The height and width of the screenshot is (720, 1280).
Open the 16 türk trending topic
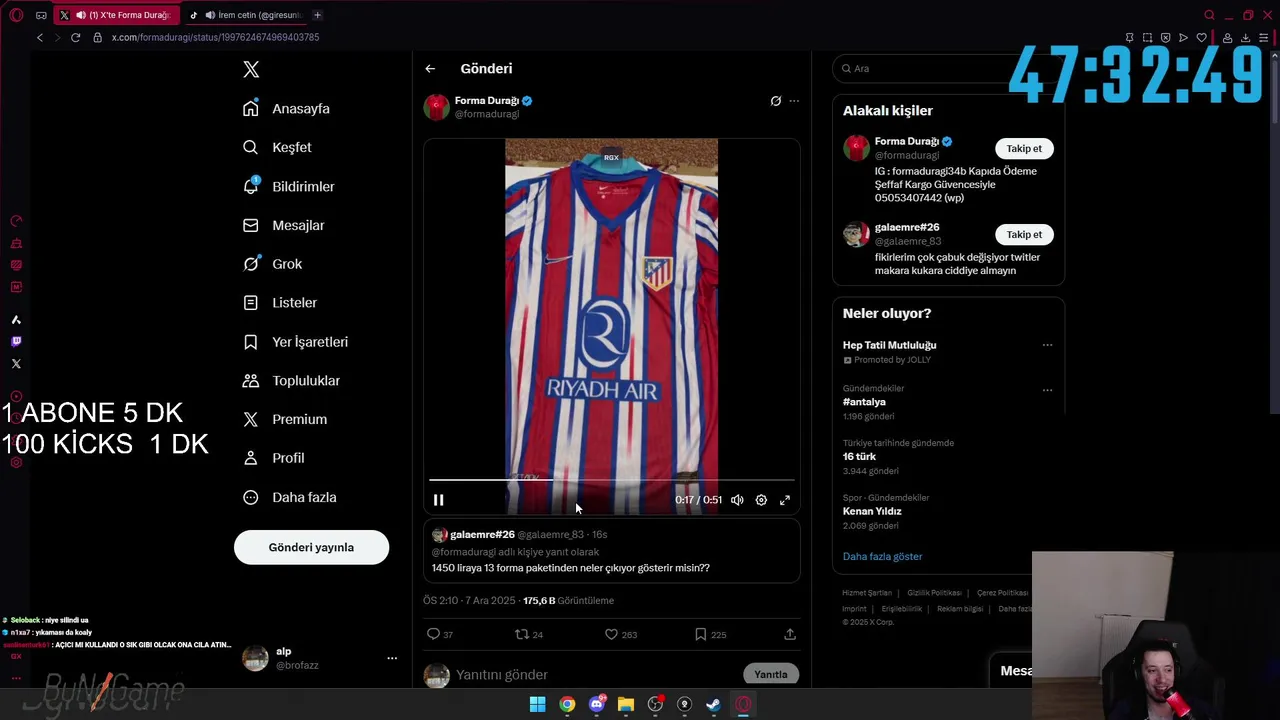tap(859, 457)
